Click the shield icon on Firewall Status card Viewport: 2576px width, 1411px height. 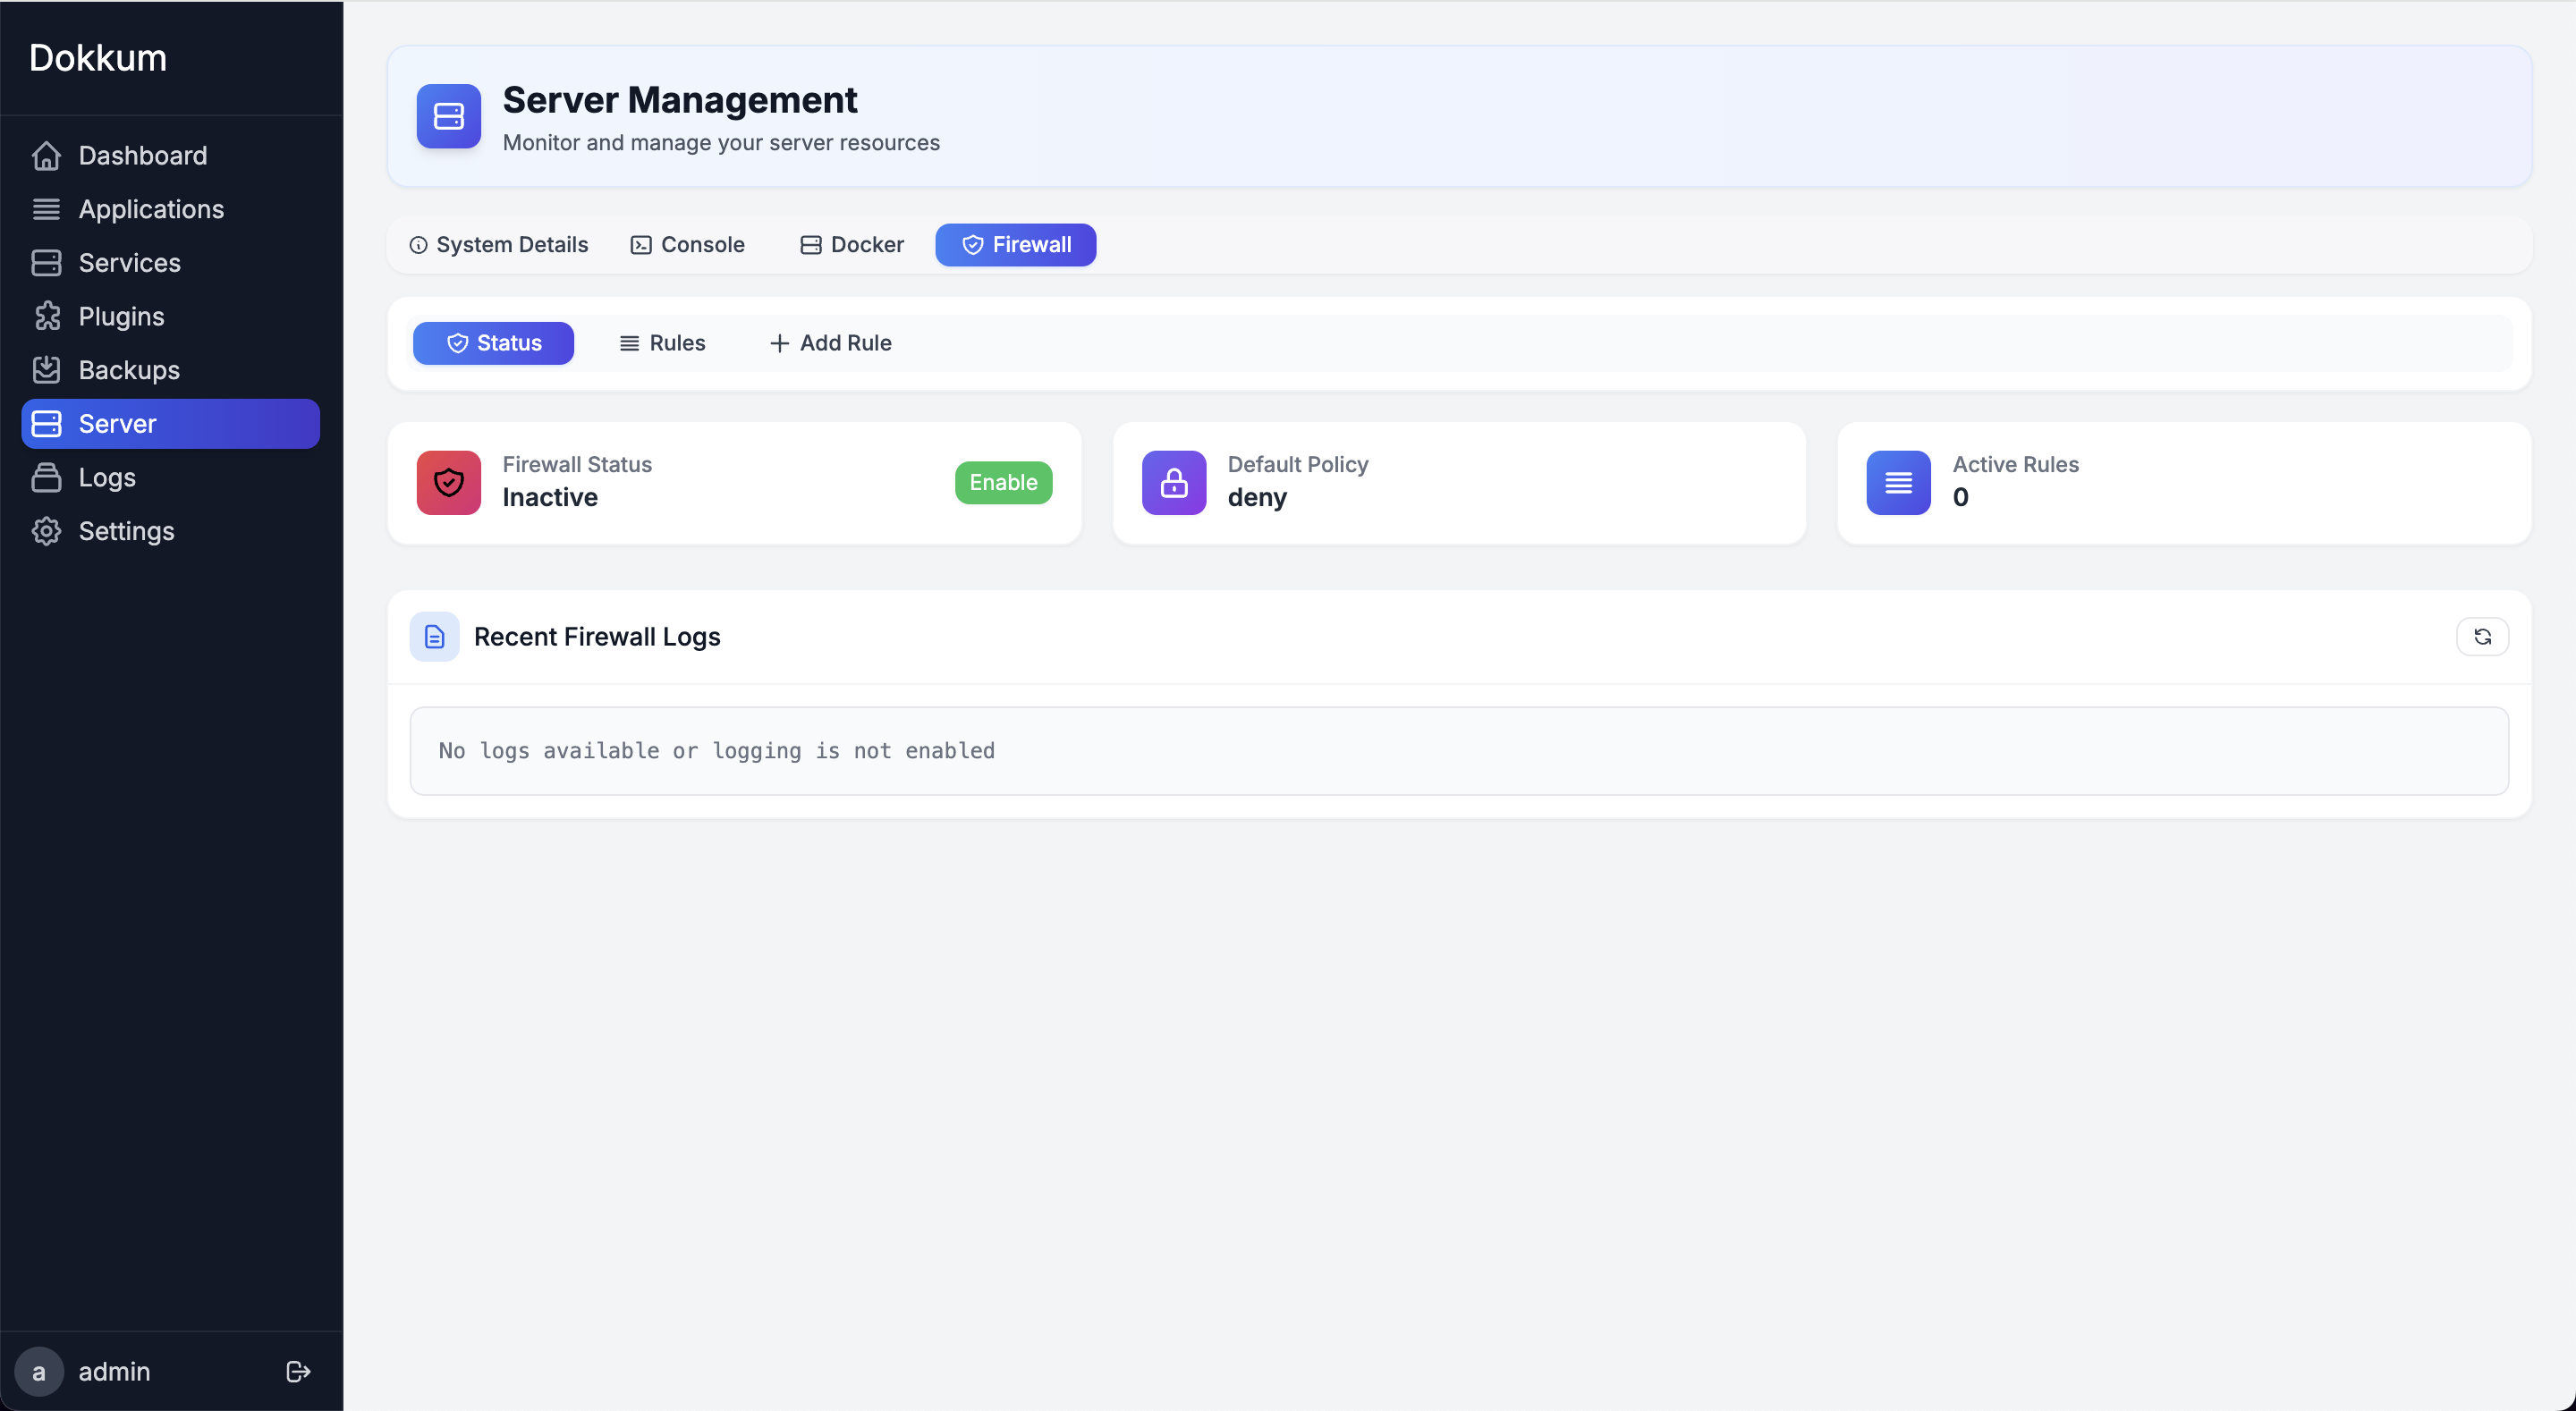point(448,483)
